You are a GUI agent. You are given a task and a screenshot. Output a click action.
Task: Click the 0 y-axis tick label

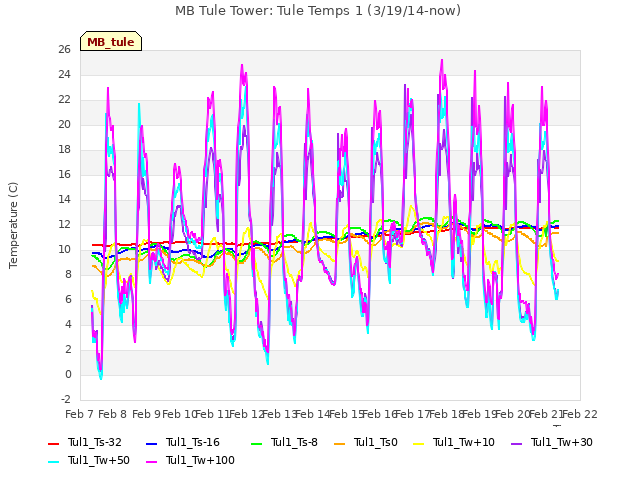click(68, 374)
